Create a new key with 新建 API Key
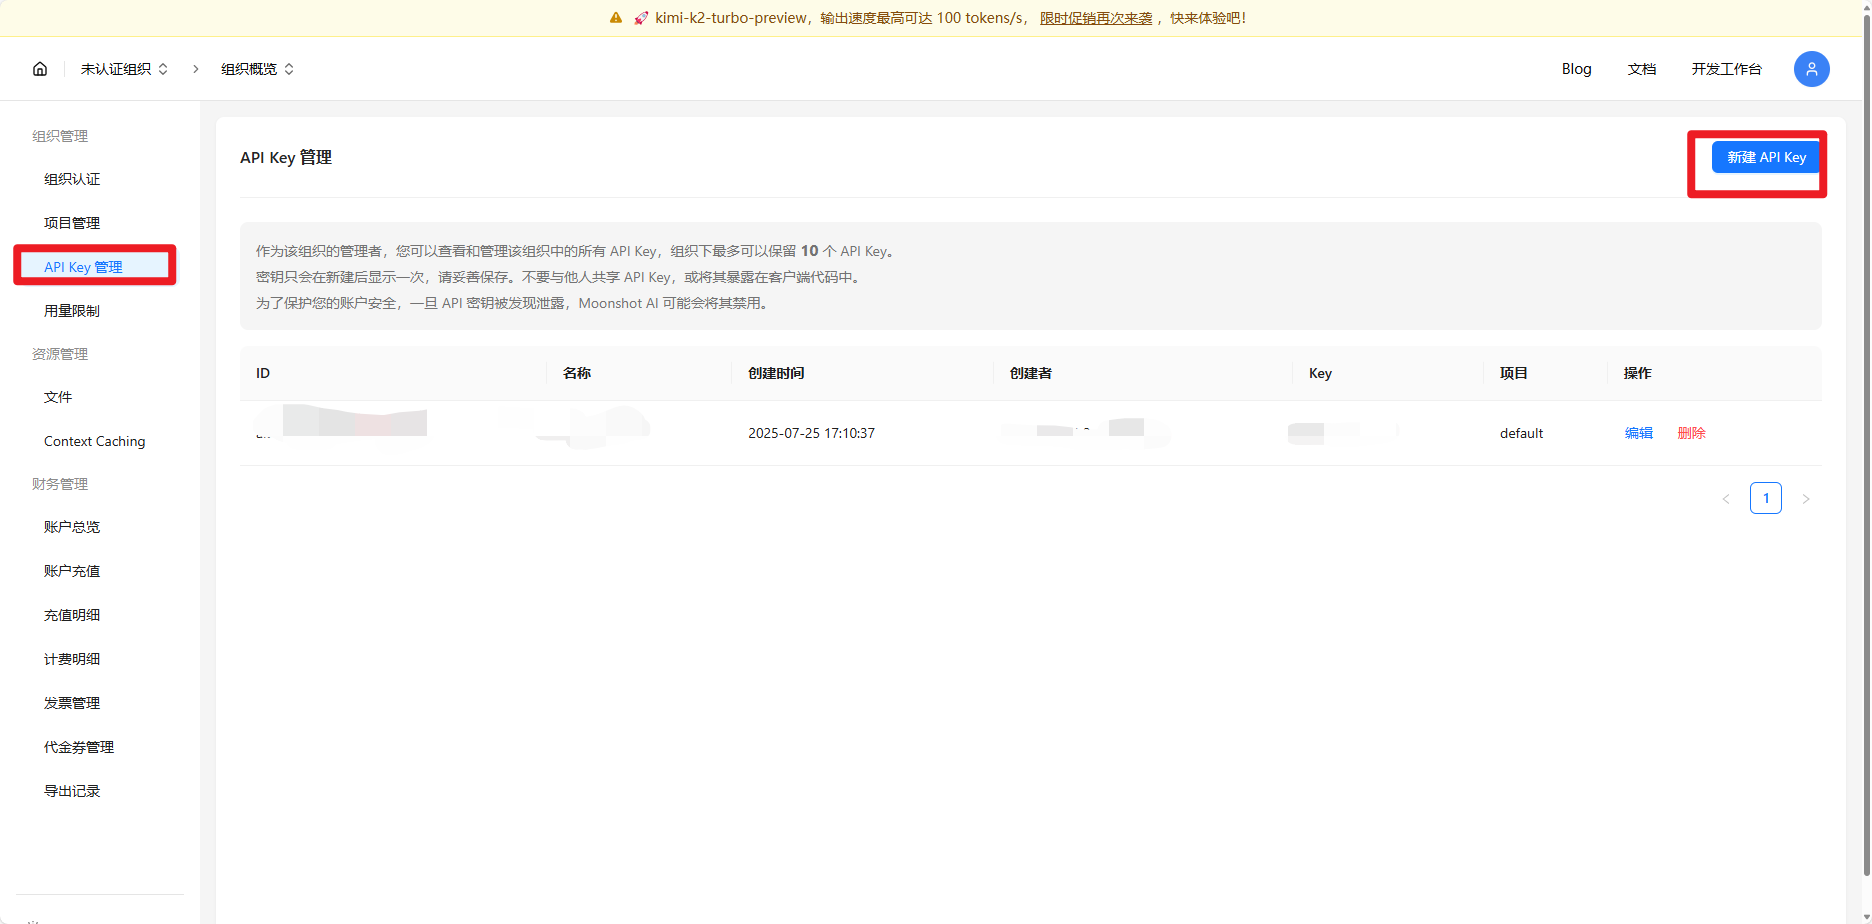This screenshot has height=924, width=1872. pos(1766,157)
